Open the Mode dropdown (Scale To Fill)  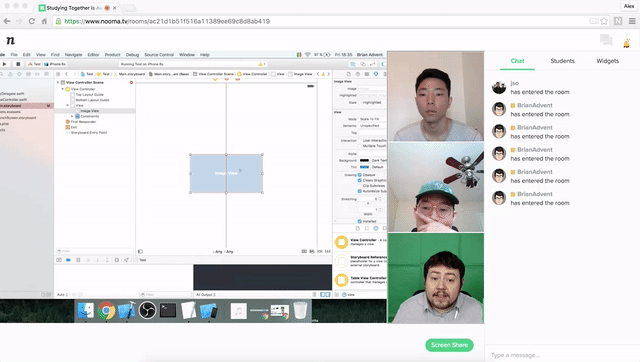click(372, 119)
